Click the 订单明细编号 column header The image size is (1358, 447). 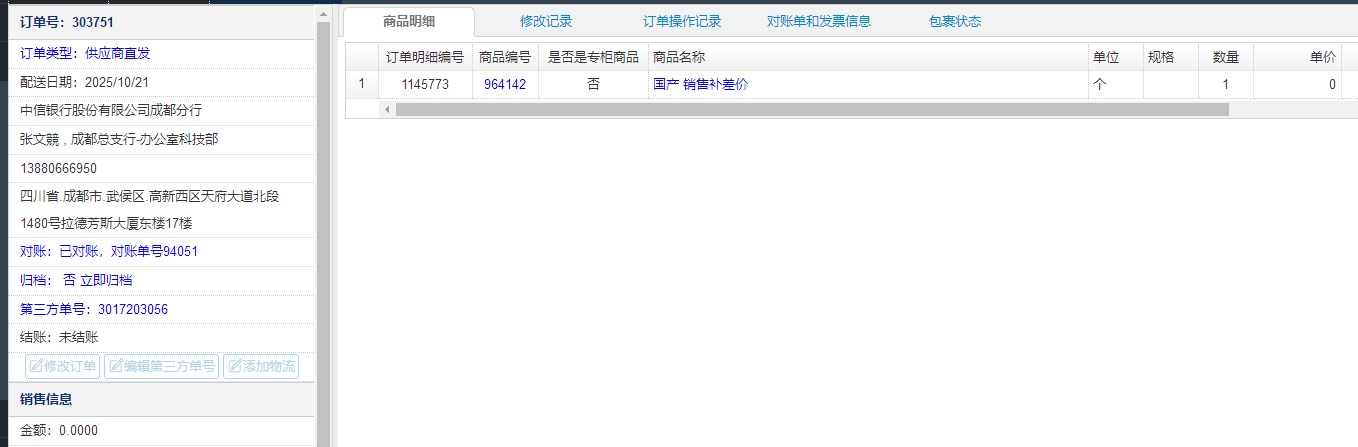(x=424, y=58)
